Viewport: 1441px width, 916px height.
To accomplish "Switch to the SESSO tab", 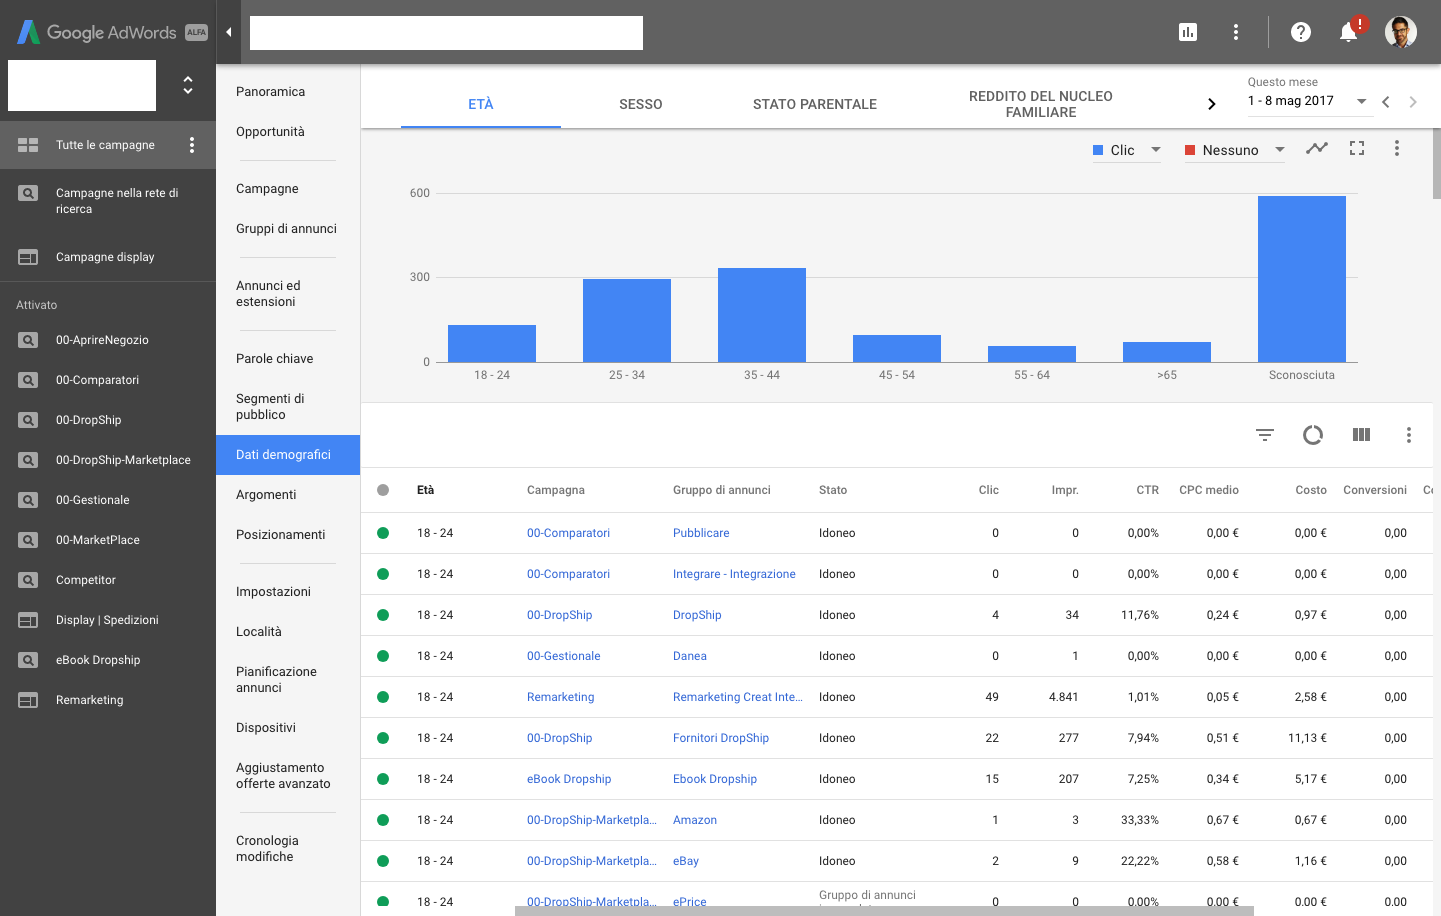I will (641, 104).
